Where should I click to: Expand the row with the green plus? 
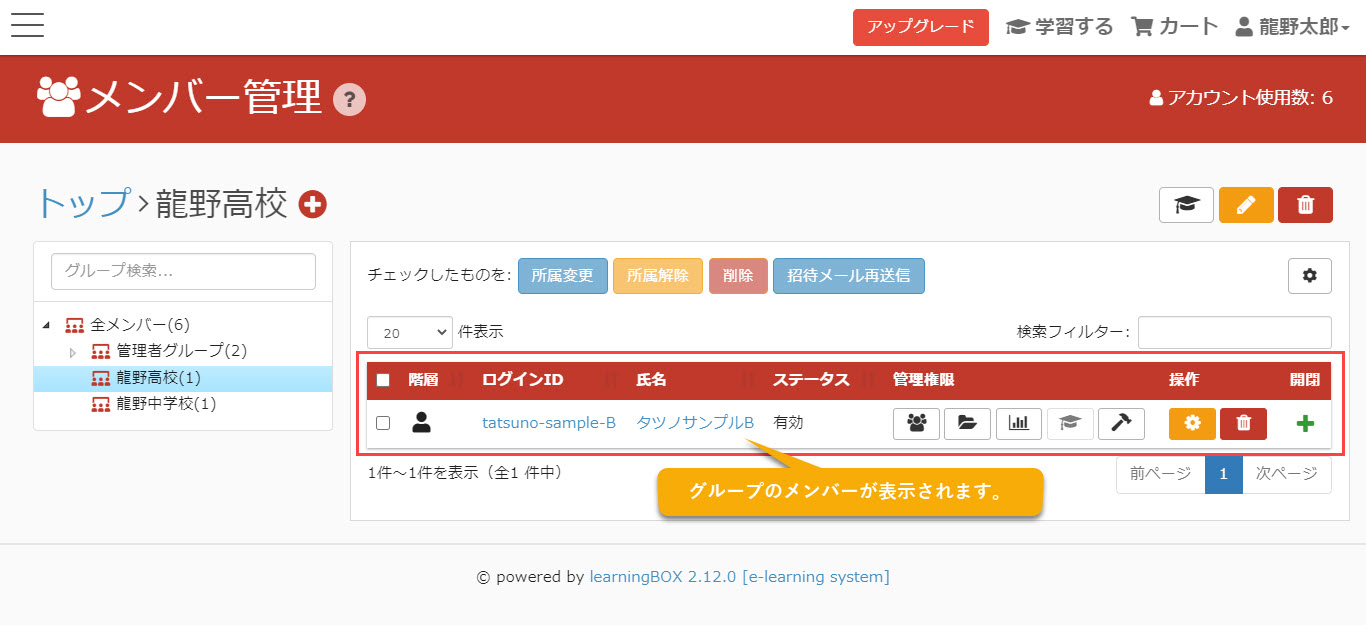click(x=1305, y=423)
